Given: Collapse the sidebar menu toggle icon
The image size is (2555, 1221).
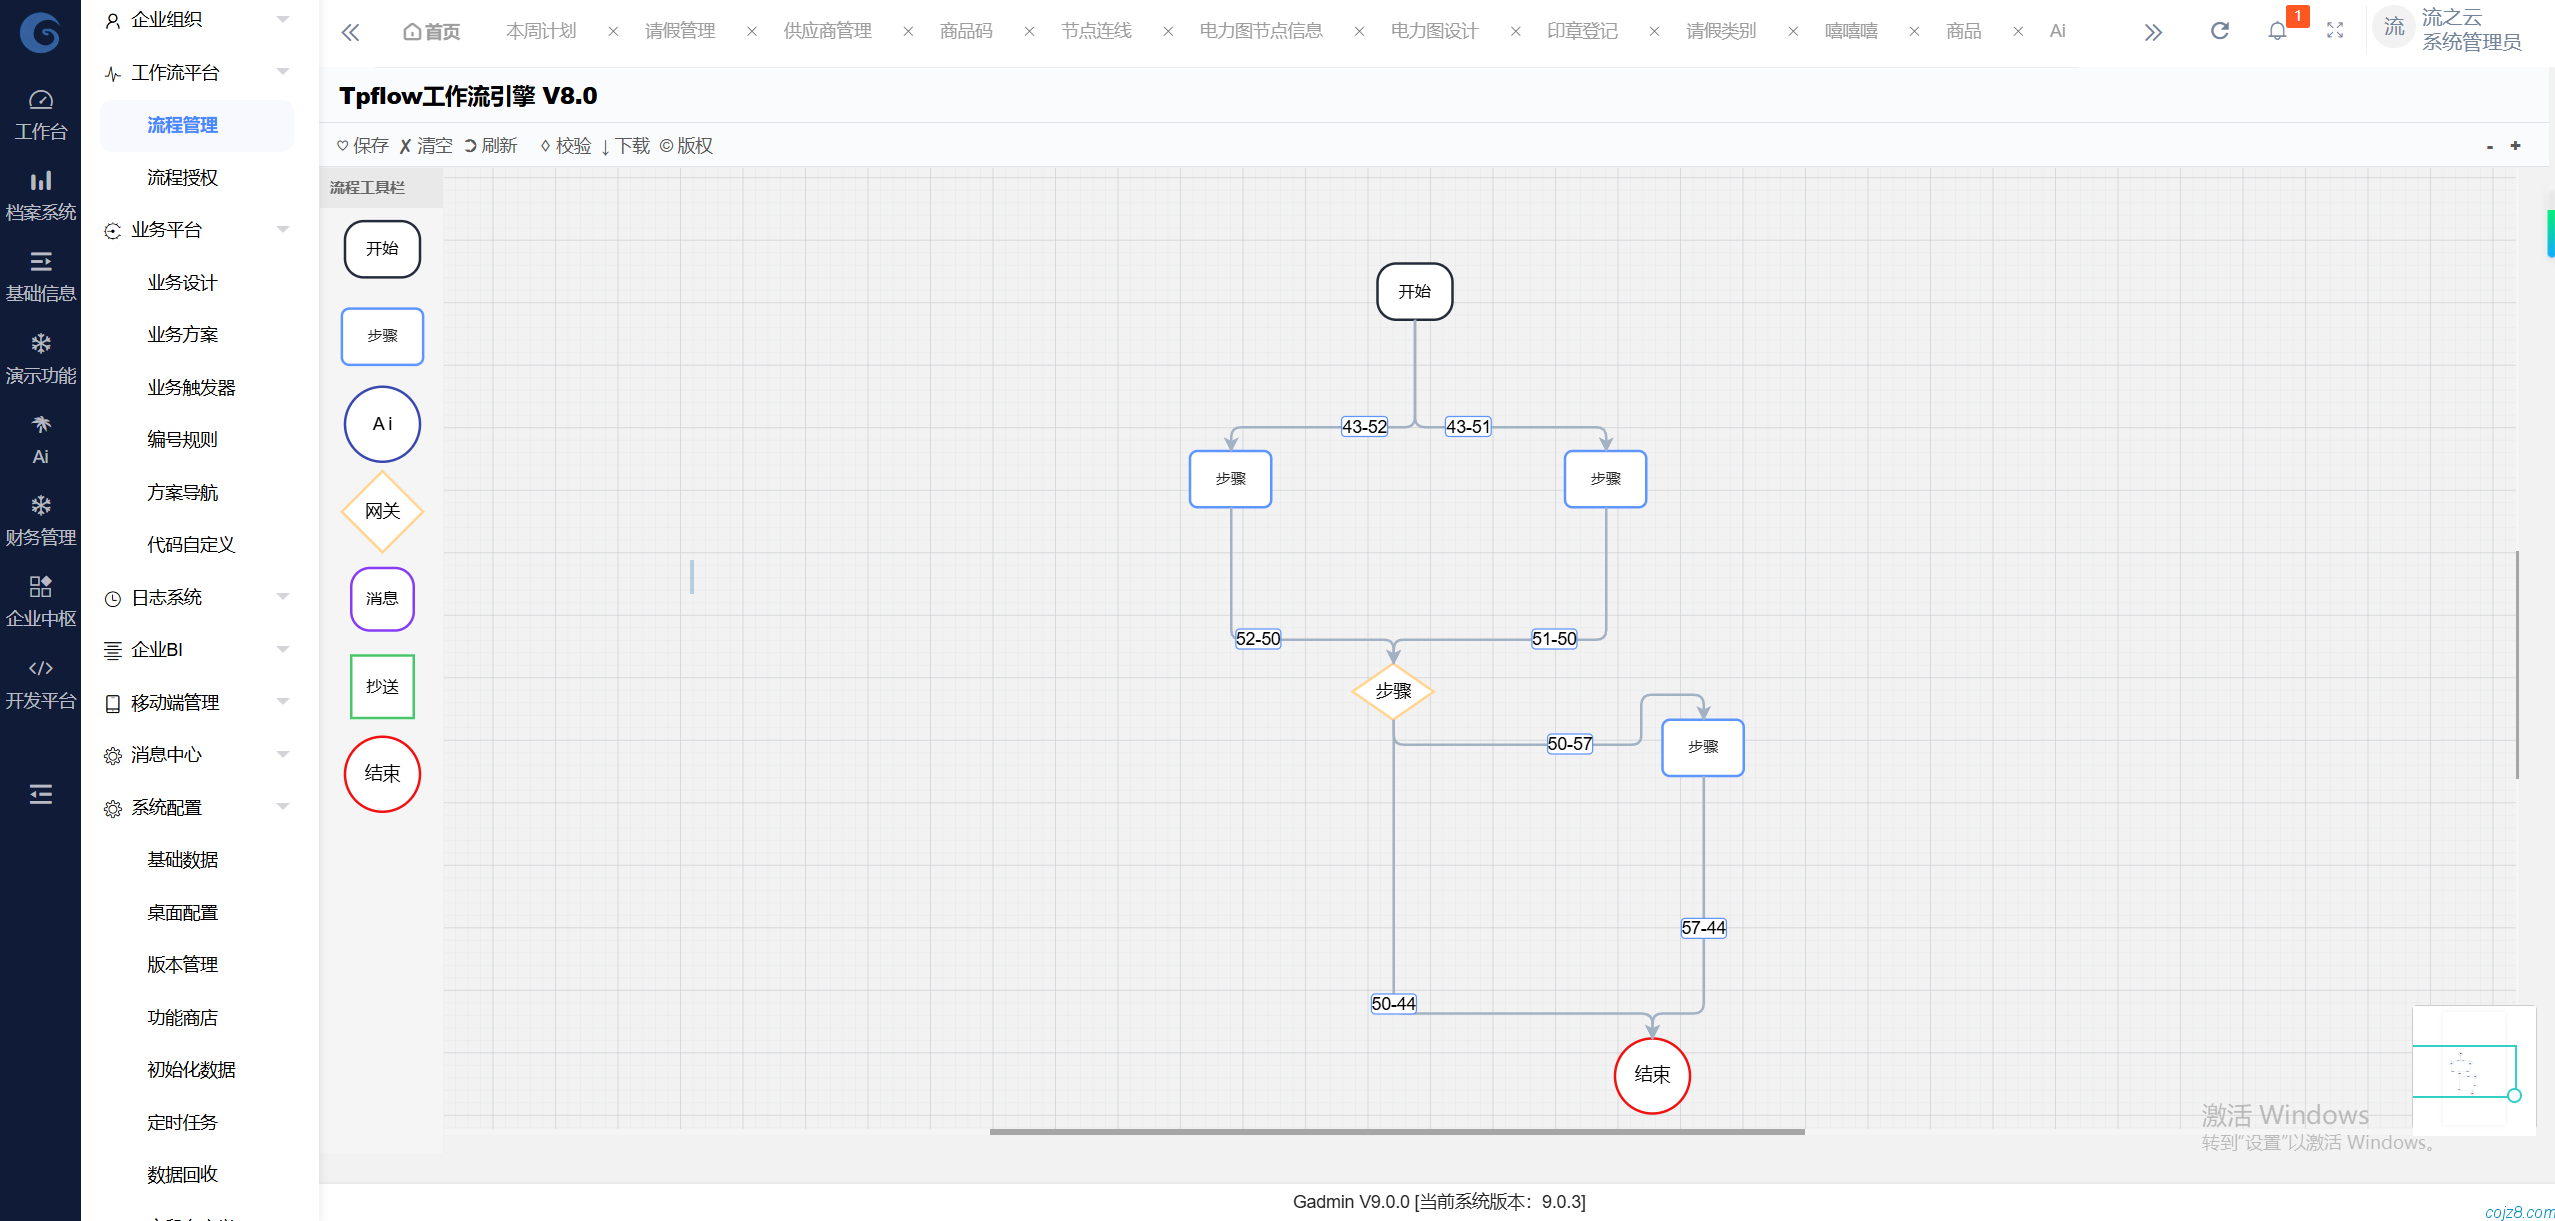Looking at the screenshot, I should pyautogui.click(x=40, y=794).
